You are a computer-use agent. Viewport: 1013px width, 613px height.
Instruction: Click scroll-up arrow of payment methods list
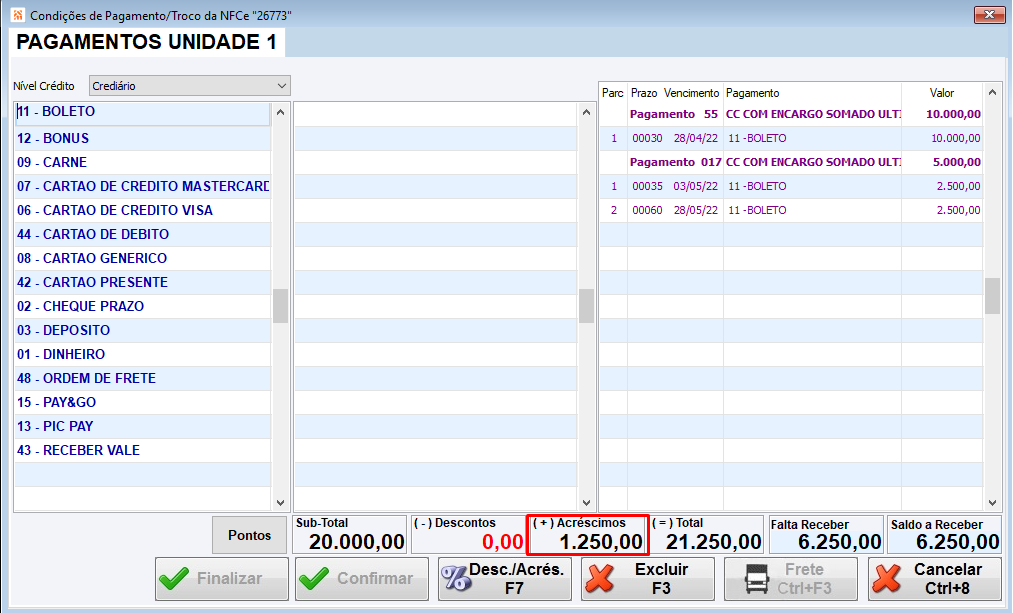point(280,112)
